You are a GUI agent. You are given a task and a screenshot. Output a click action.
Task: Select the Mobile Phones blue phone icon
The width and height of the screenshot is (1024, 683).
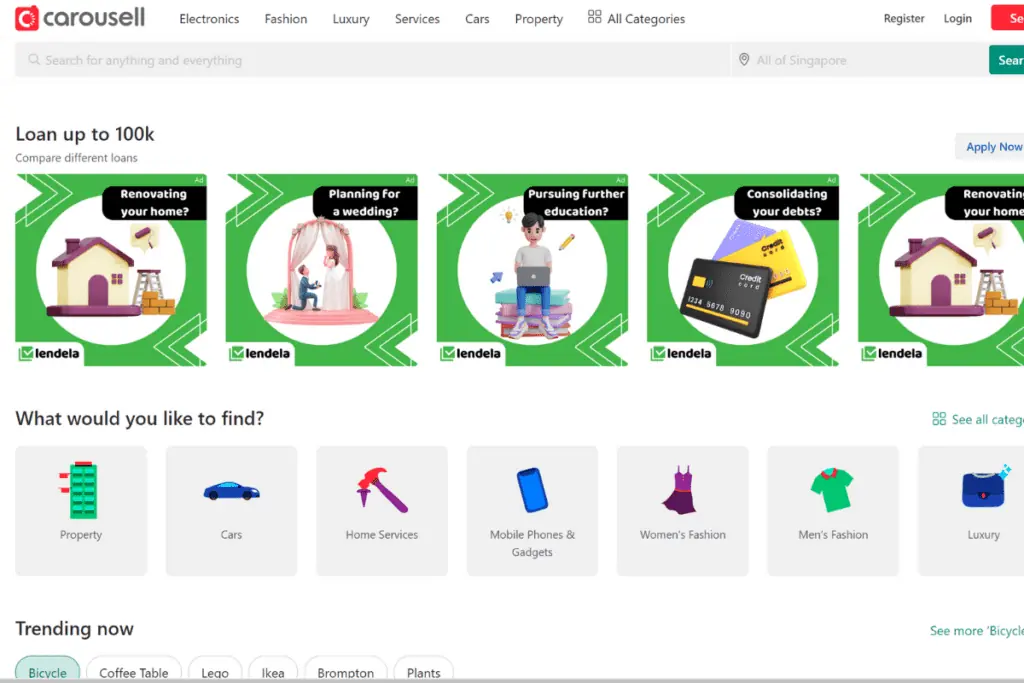click(532, 490)
